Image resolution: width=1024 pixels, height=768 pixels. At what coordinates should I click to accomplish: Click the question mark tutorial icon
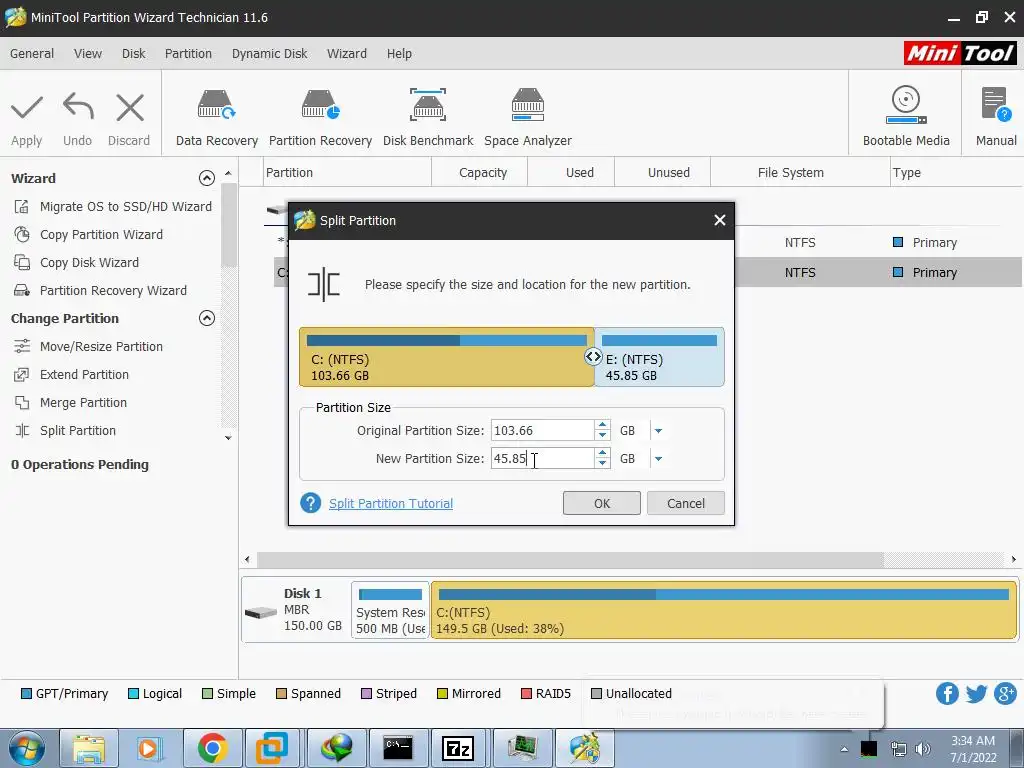[311, 503]
